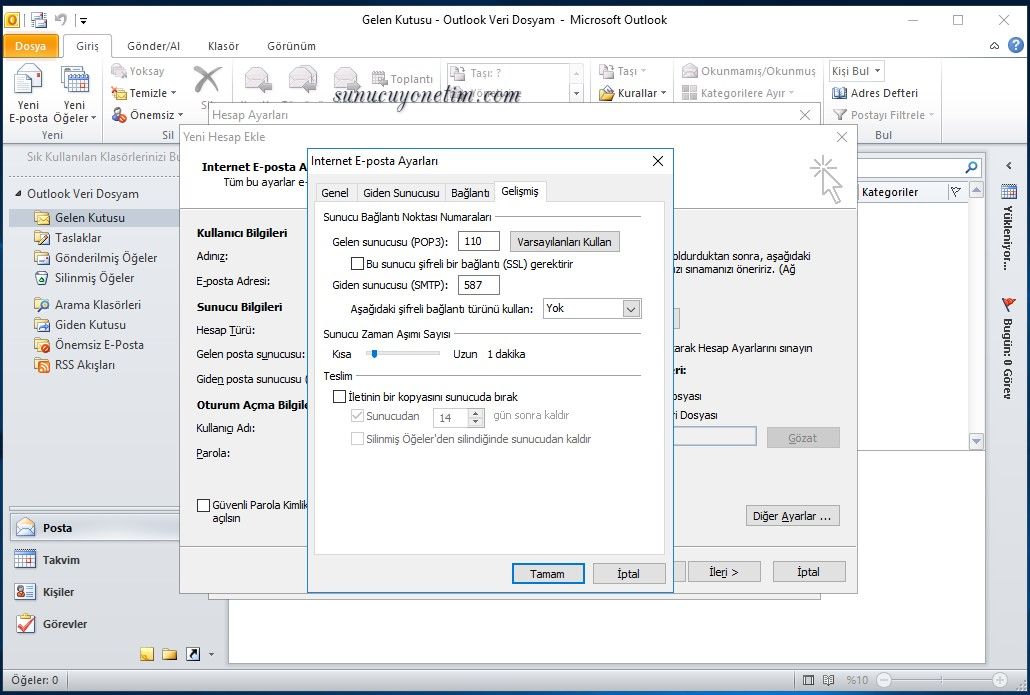Check İletinin bir kopyasını sunucuda bırak
The width and height of the screenshot is (1030, 695).
(340, 397)
